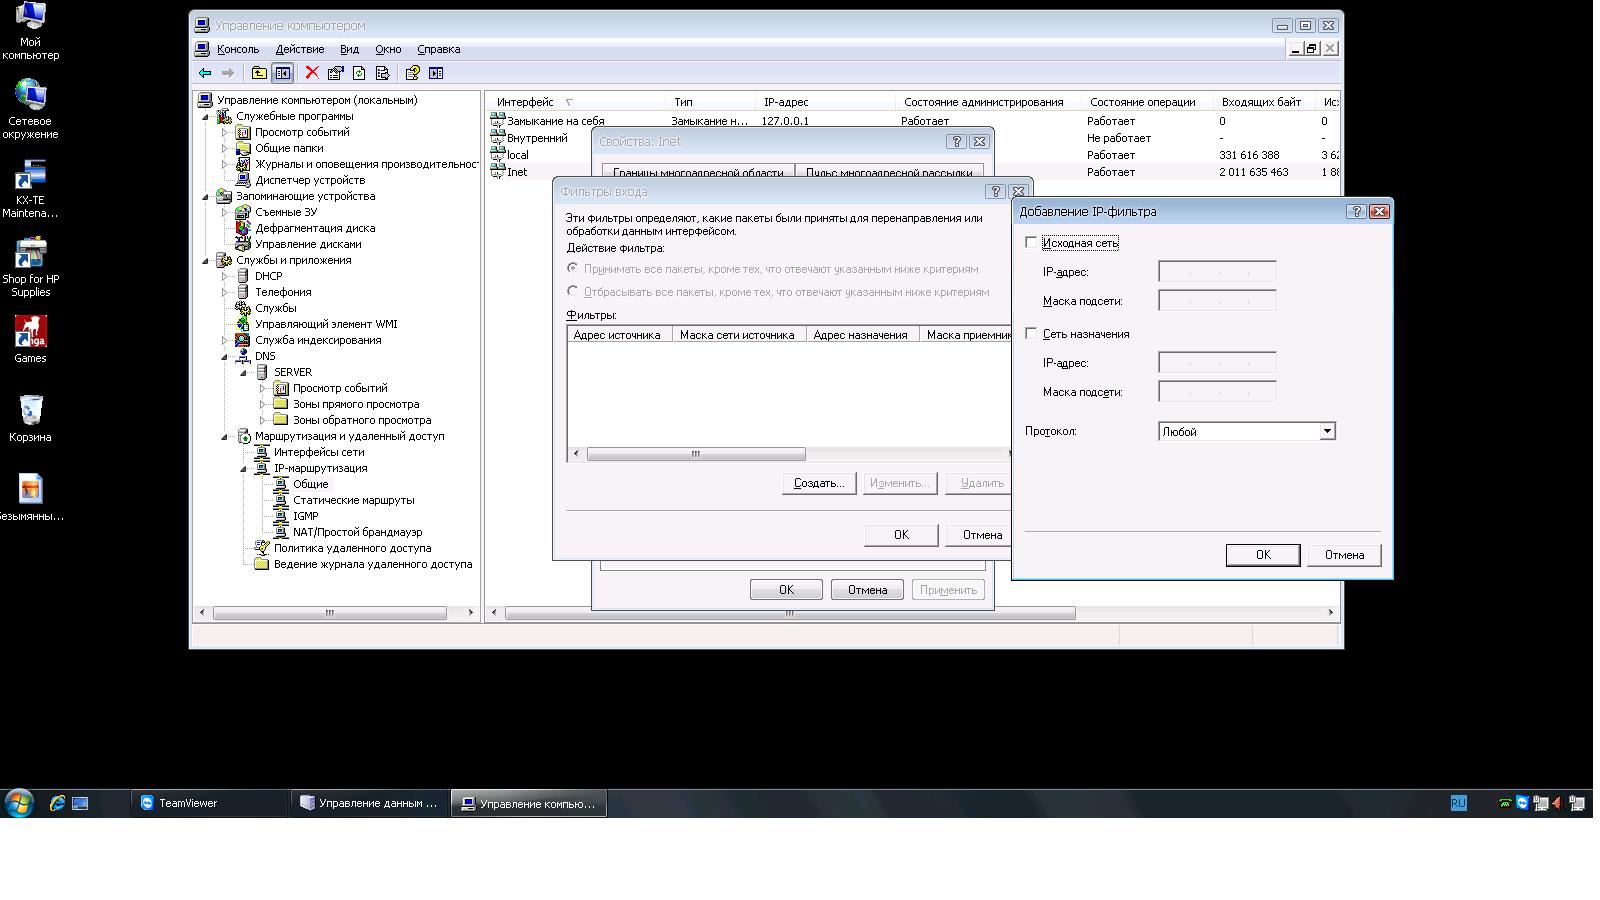
Task: Click the Help question-mark toolbar icon
Action: [412, 73]
